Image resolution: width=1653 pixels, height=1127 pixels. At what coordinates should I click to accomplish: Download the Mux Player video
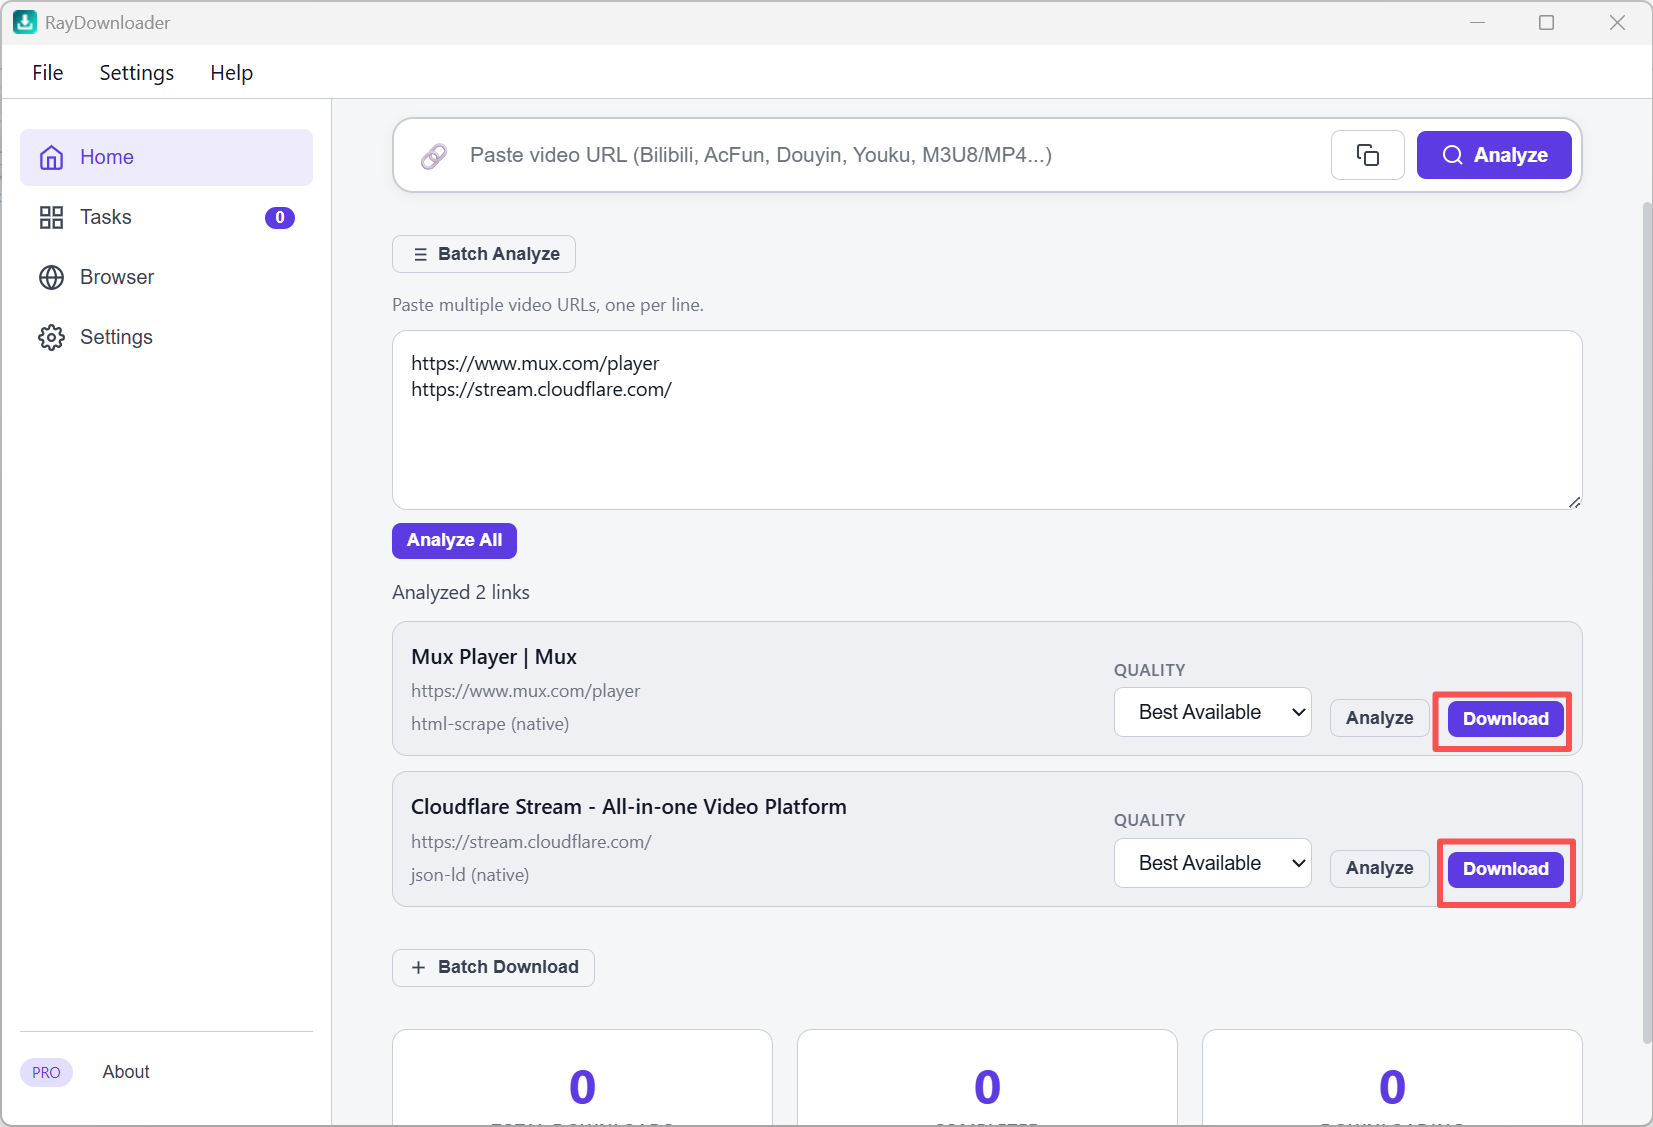point(1505,719)
